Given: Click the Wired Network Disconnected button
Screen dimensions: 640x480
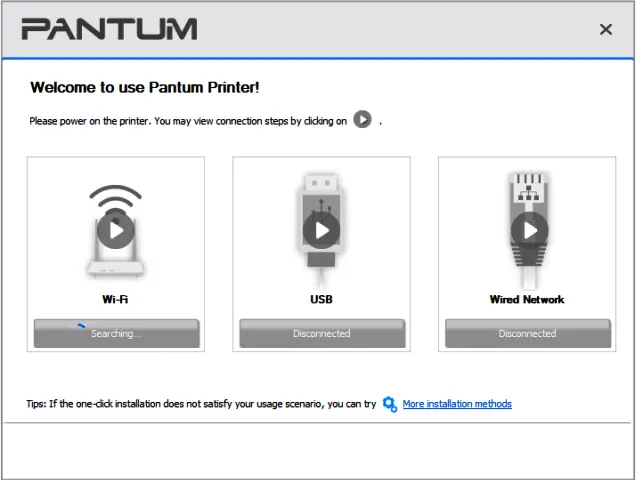Looking at the screenshot, I should pos(528,334).
